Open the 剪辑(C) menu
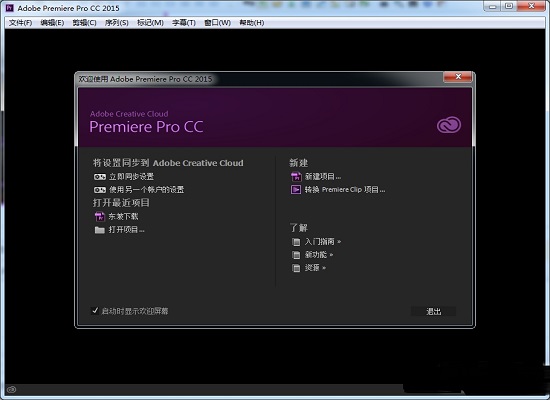550x400 pixels. click(x=85, y=23)
